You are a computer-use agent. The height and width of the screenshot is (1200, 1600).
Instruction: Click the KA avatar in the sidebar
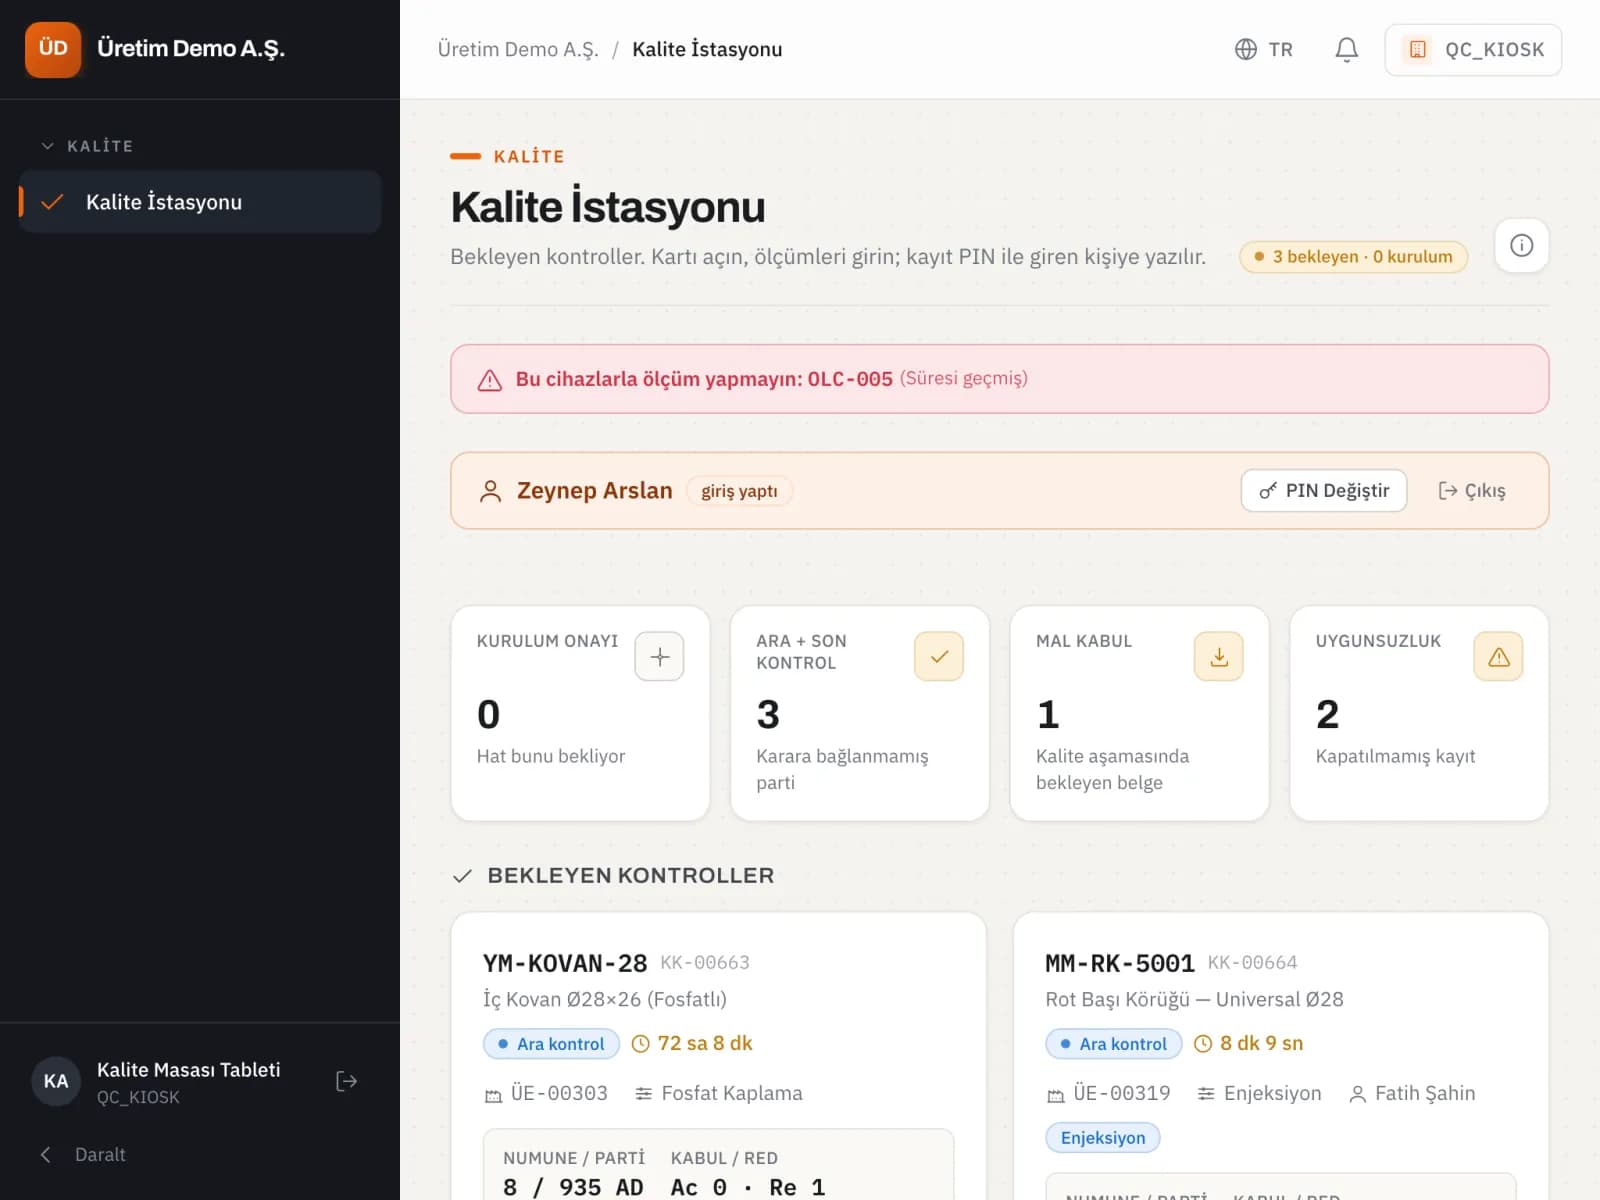(56, 1081)
